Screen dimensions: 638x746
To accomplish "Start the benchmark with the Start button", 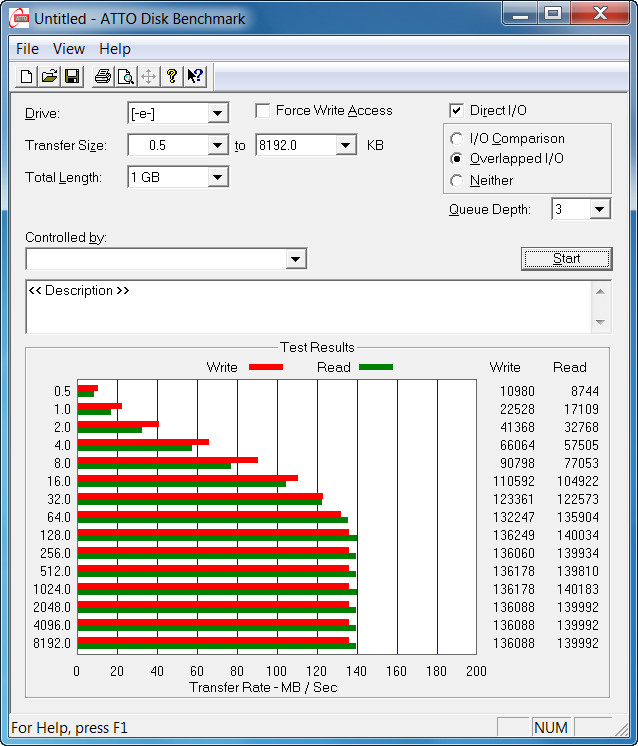I will 567,259.
